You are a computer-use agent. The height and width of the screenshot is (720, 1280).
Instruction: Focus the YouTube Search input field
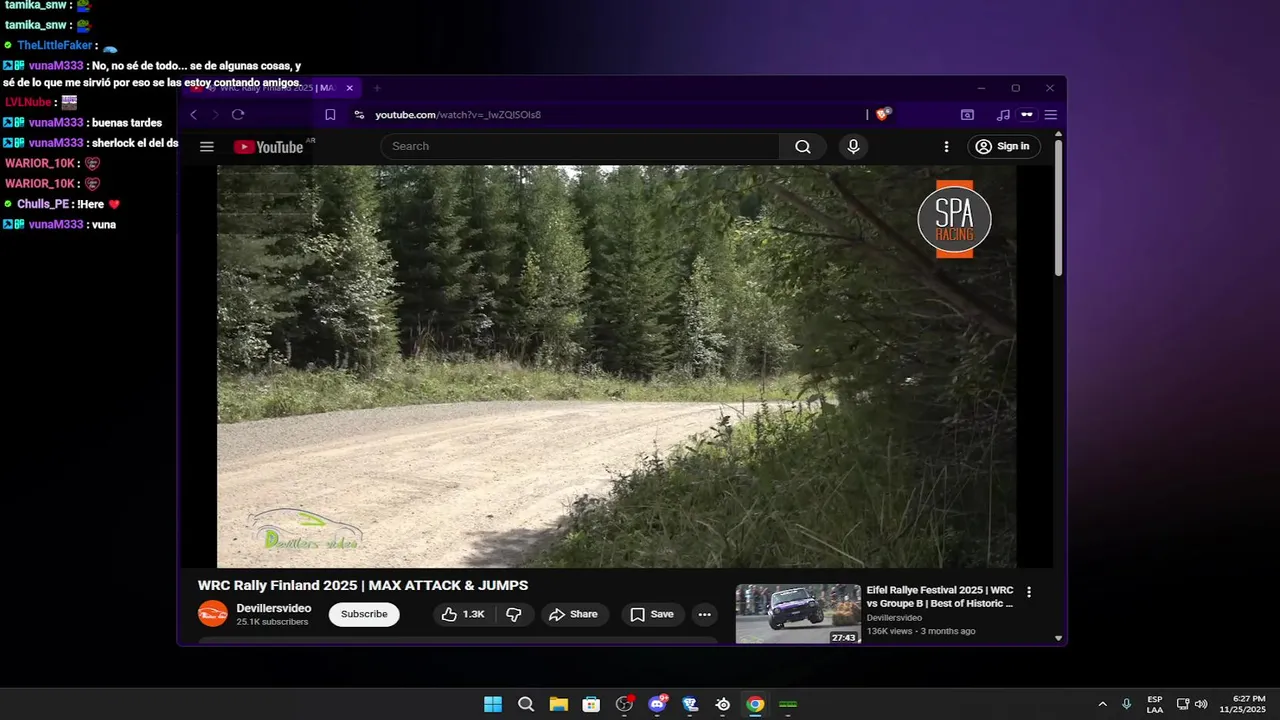pos(580,146)
